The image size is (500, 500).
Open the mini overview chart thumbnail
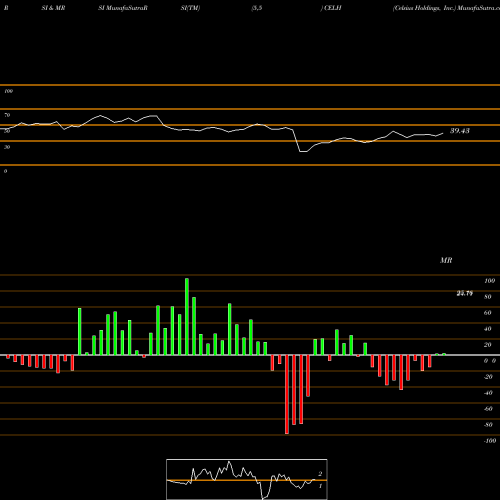coord(247,479)
